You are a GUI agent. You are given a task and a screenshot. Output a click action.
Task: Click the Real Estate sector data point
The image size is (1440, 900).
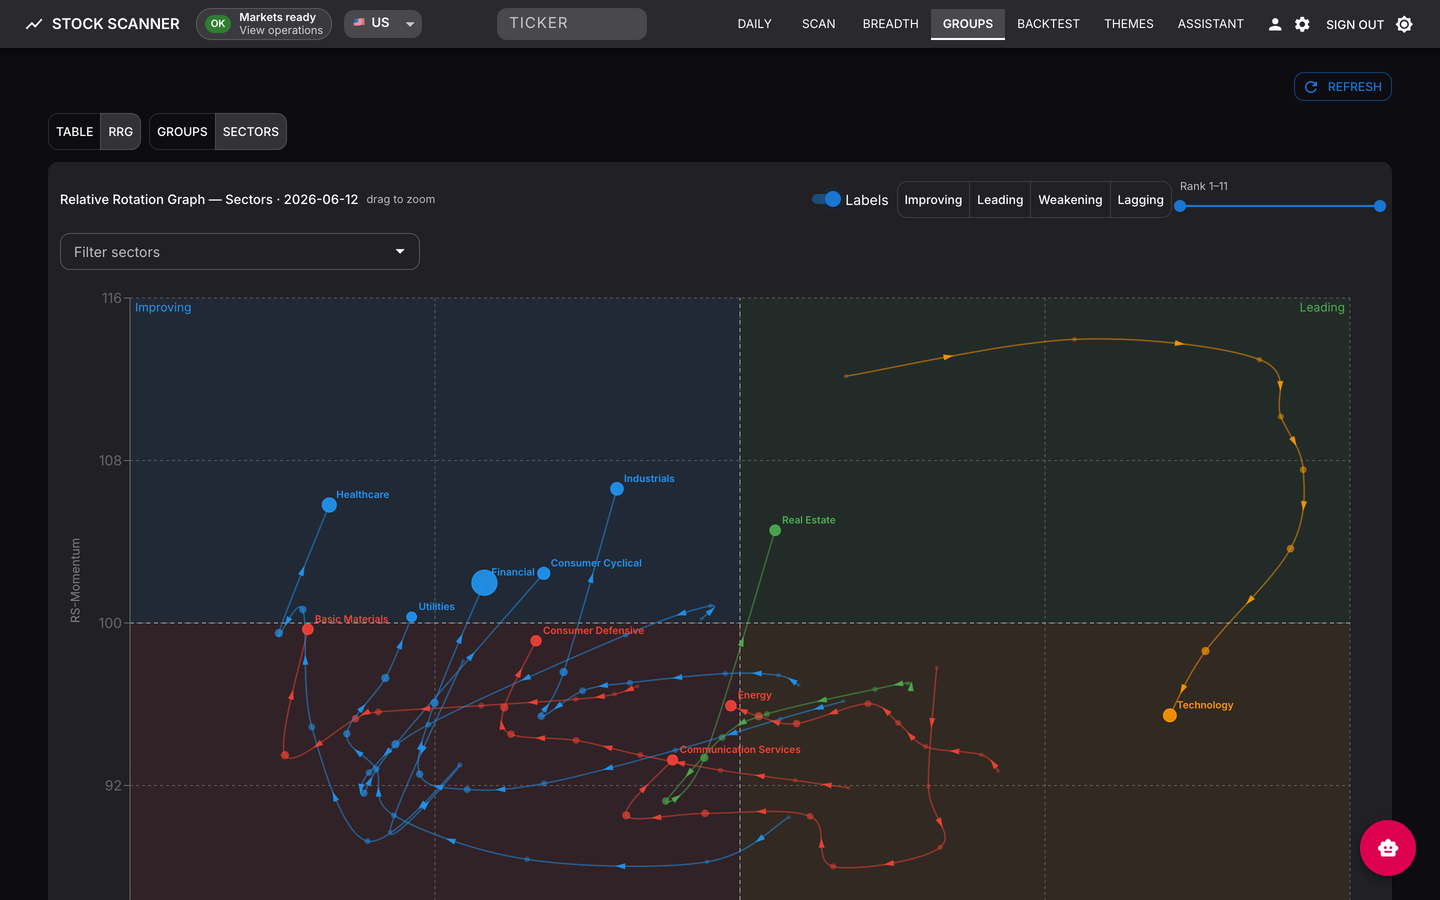click(775, 530)
